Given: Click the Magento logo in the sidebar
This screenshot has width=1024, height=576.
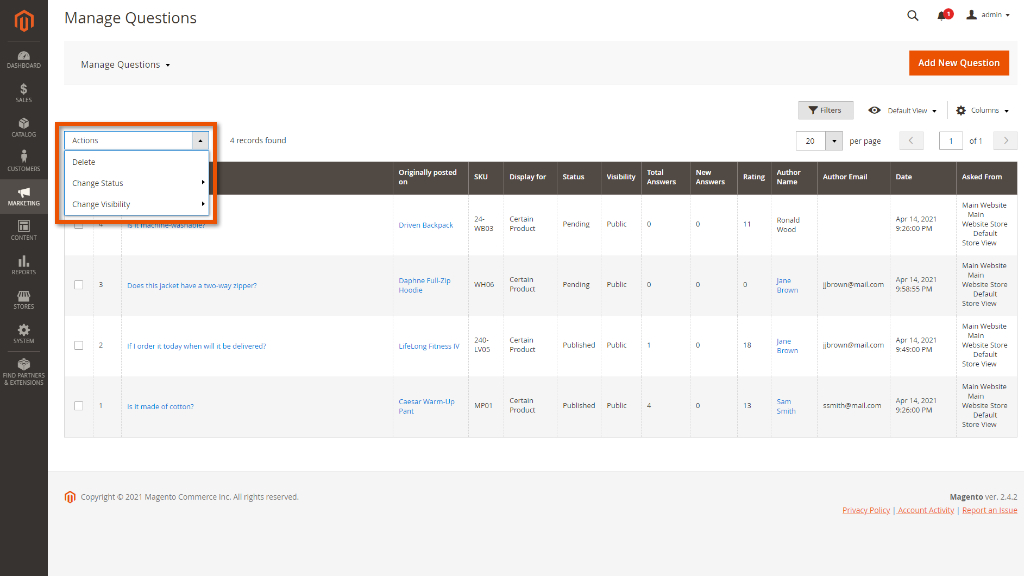Looking at the screenshot, I should point(24,21).
